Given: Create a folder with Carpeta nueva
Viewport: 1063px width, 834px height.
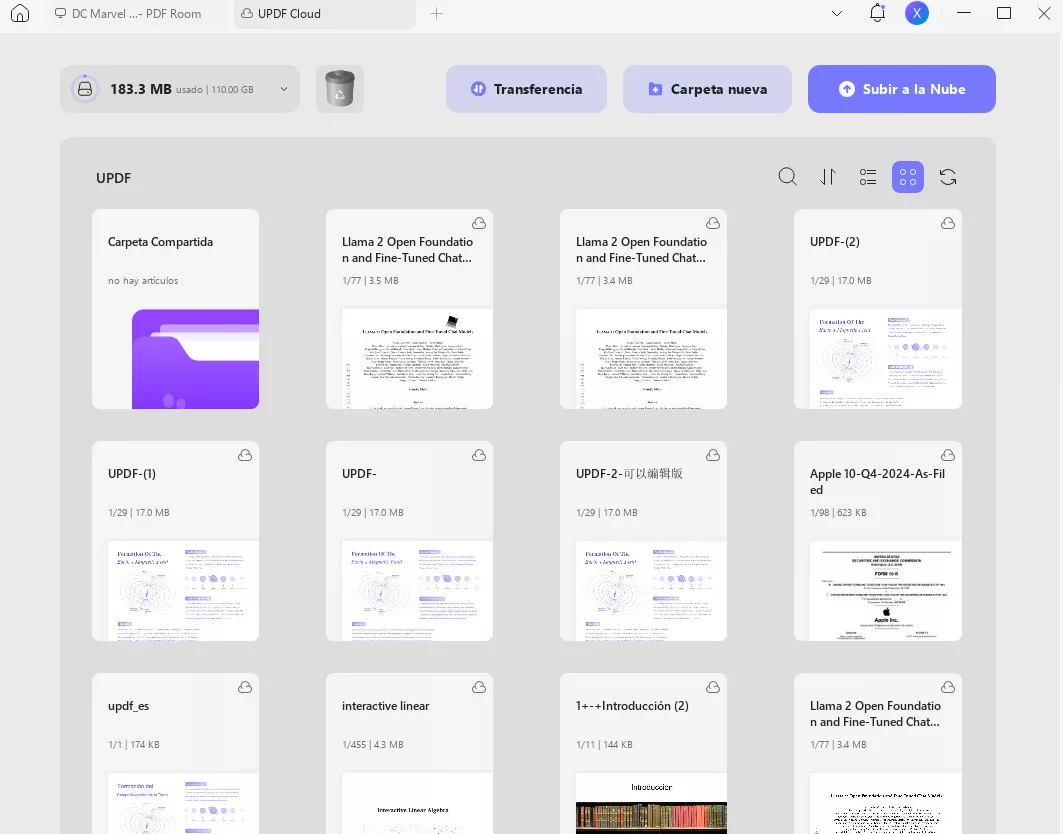Looking at the screenshot, I should point(707,89).
